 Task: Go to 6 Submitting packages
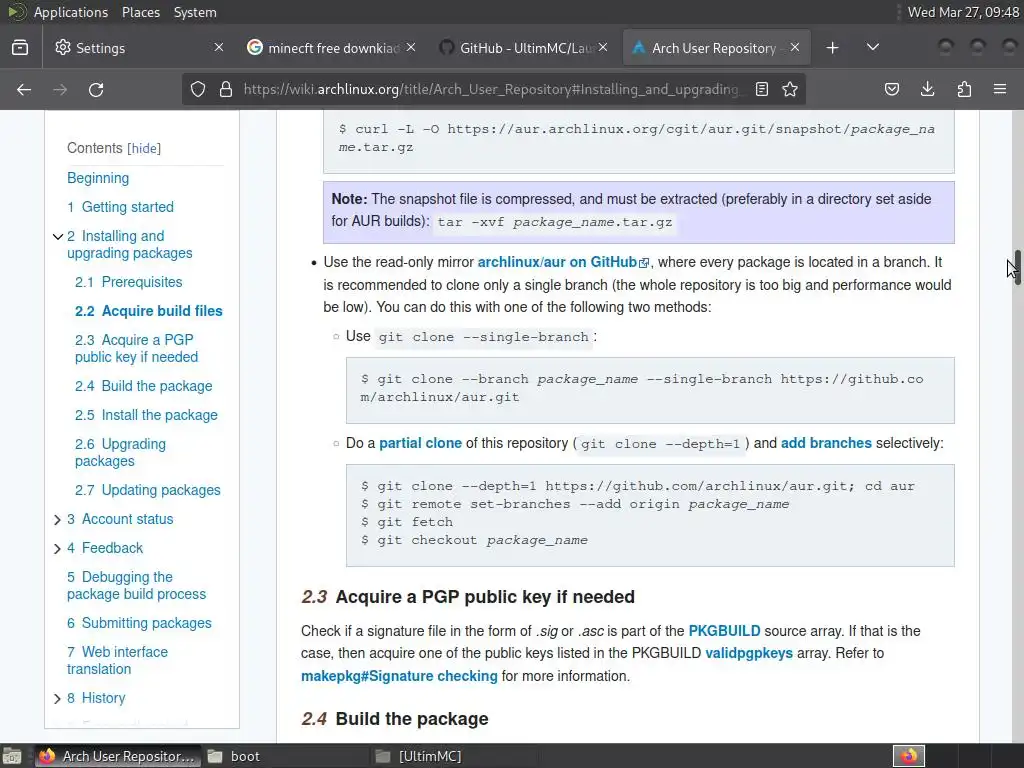(x=139, y=623)
